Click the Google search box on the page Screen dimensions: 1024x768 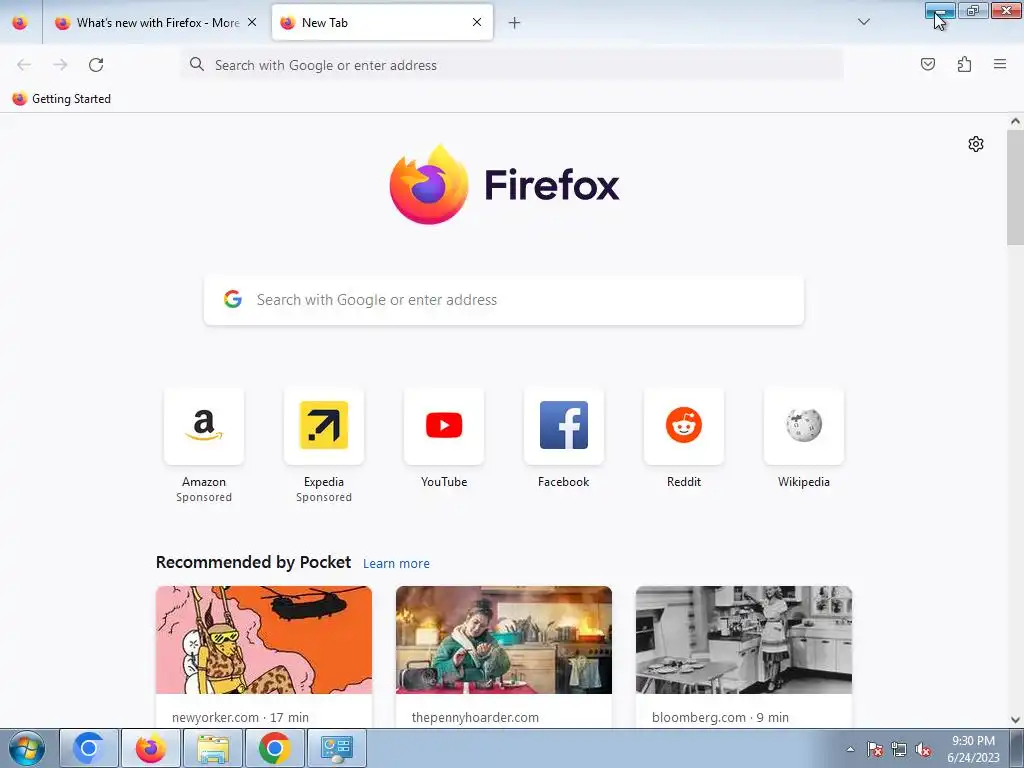point(504,300)
